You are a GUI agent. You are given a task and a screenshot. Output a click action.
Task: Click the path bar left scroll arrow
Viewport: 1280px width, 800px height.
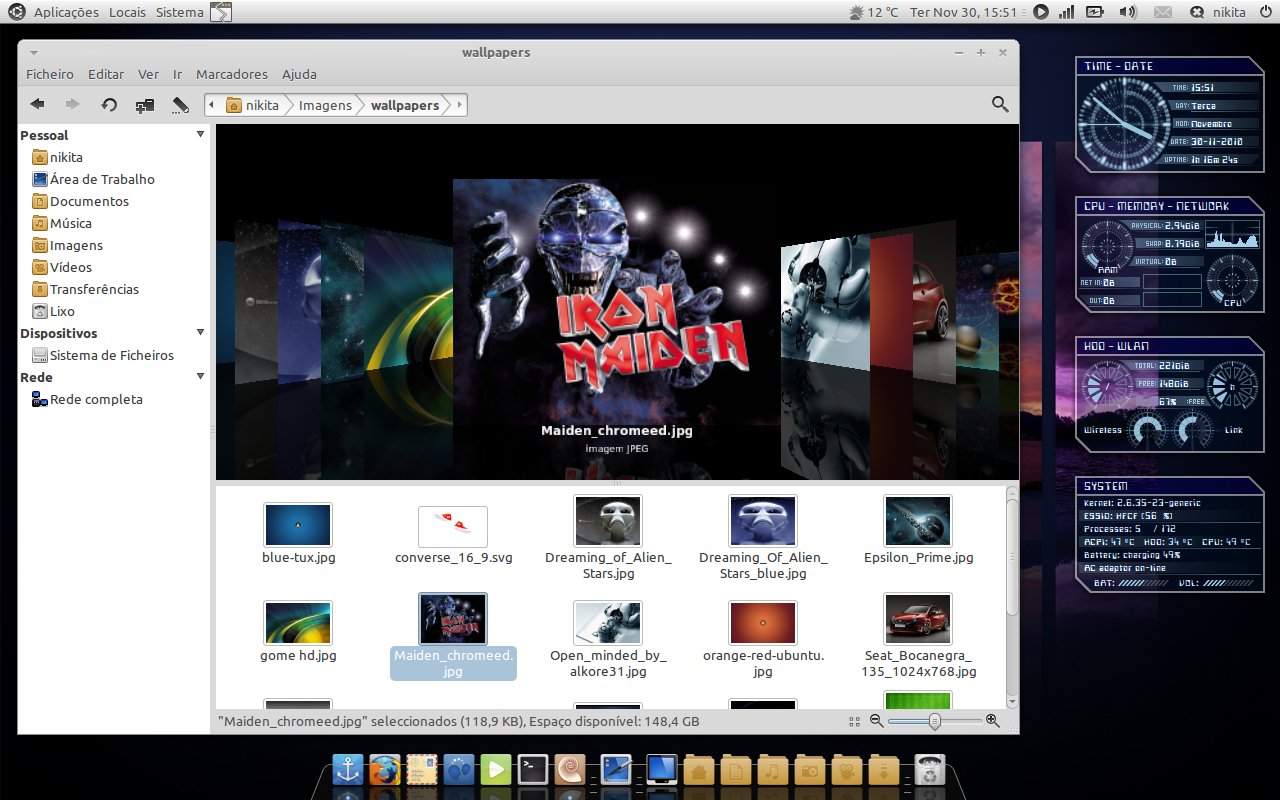click(212, 105)
